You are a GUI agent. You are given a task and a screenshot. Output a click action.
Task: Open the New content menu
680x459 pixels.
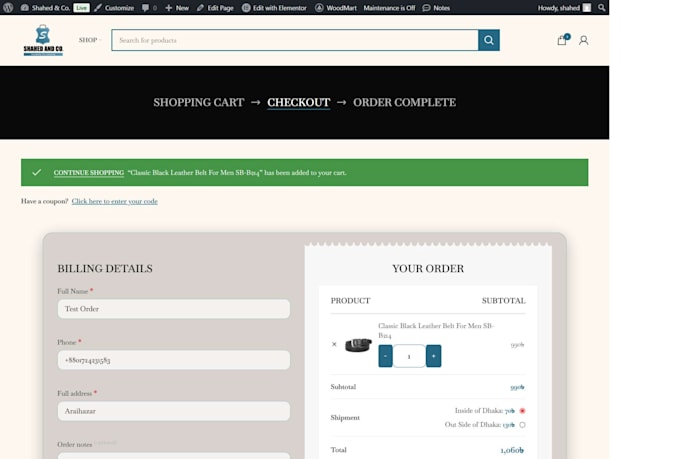coord(177,8)
